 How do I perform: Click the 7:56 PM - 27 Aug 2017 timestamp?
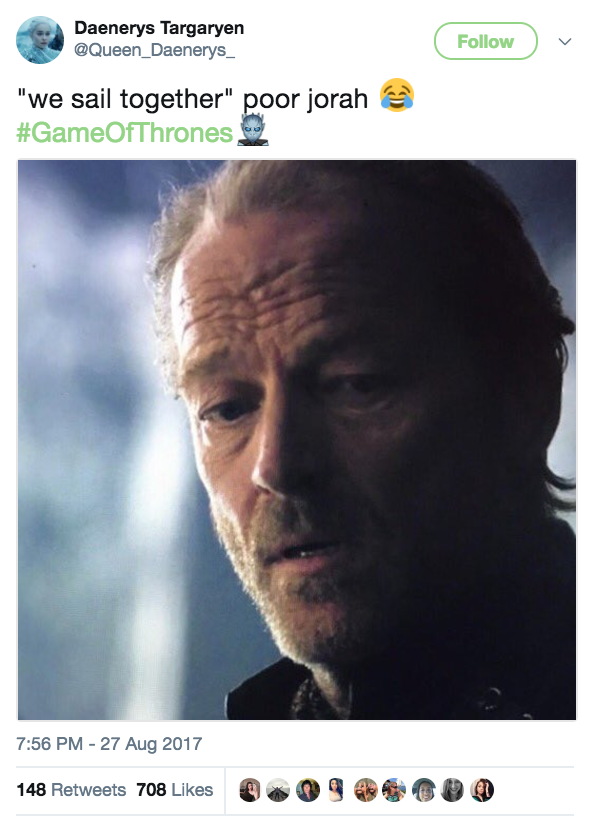coord(109,744)
